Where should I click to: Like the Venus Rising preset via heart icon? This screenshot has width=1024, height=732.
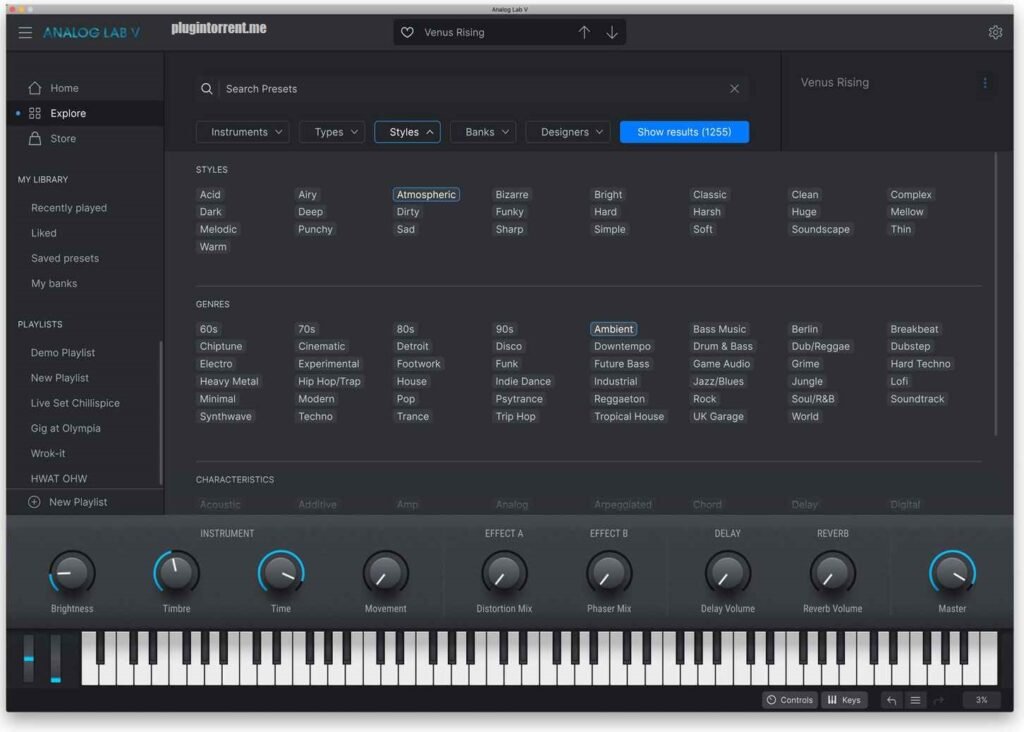click(407, 33)
